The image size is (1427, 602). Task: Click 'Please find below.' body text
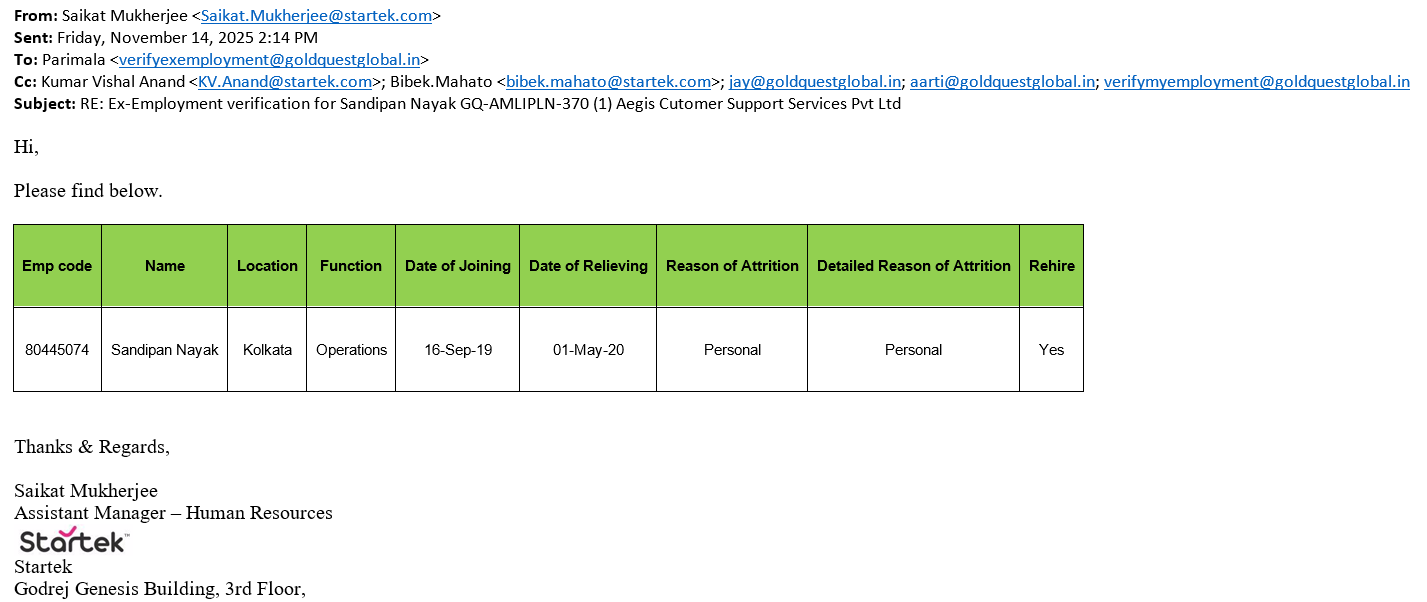[88, 190]
